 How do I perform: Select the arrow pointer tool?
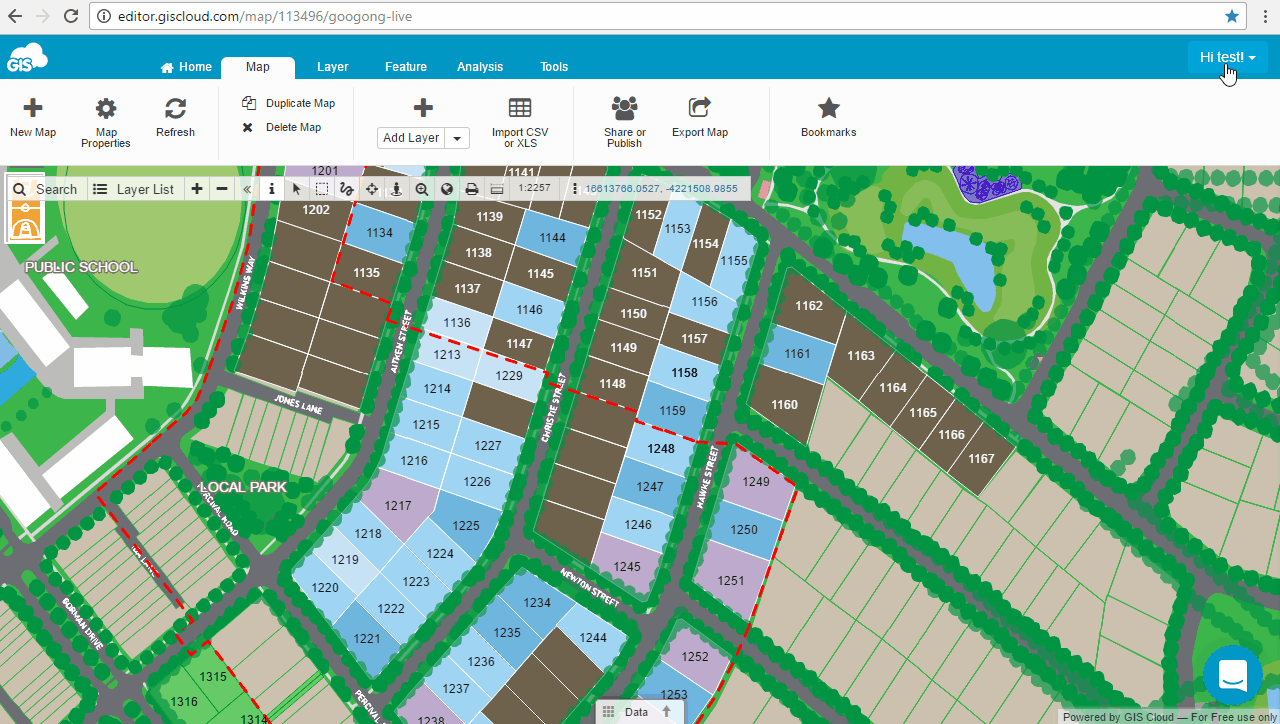click(x=297, y=189)
